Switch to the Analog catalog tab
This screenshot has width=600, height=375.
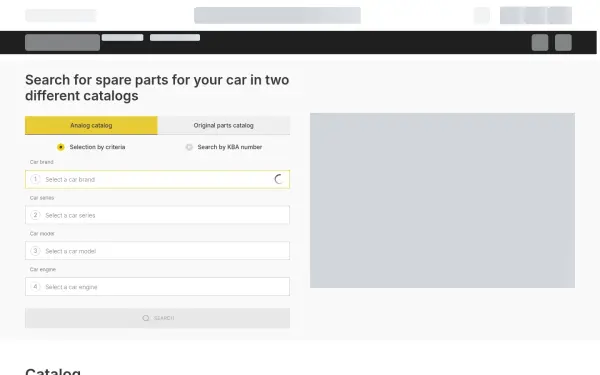[x=91, y=125]
